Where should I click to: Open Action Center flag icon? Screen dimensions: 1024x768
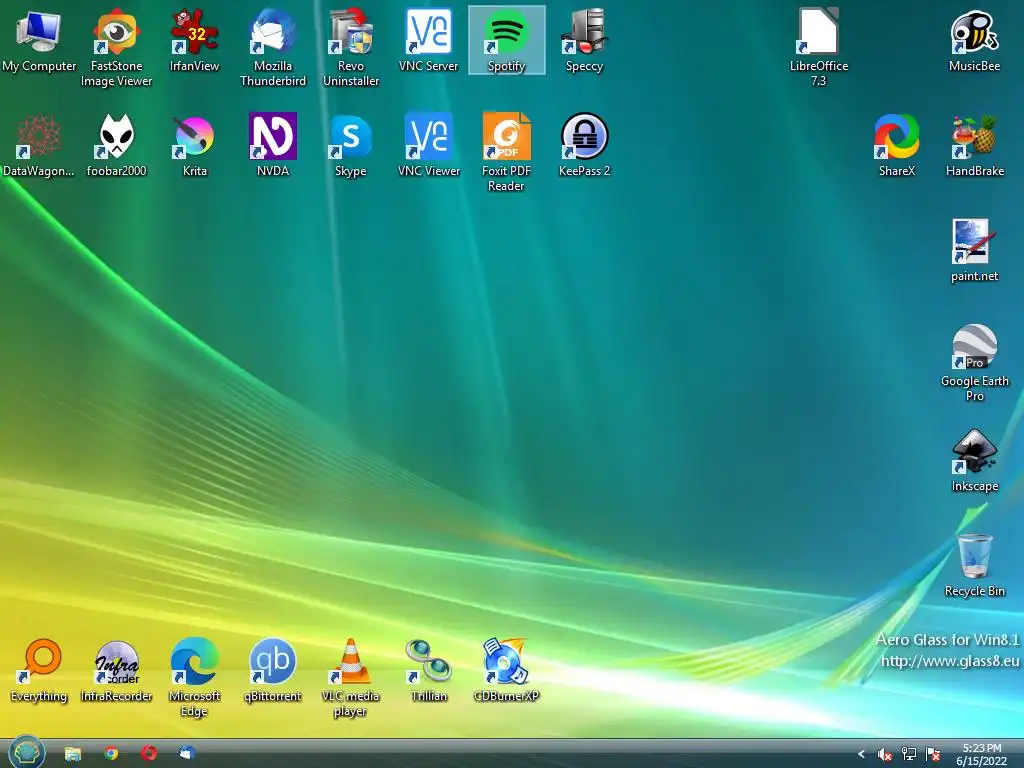(x=933, y=754)
